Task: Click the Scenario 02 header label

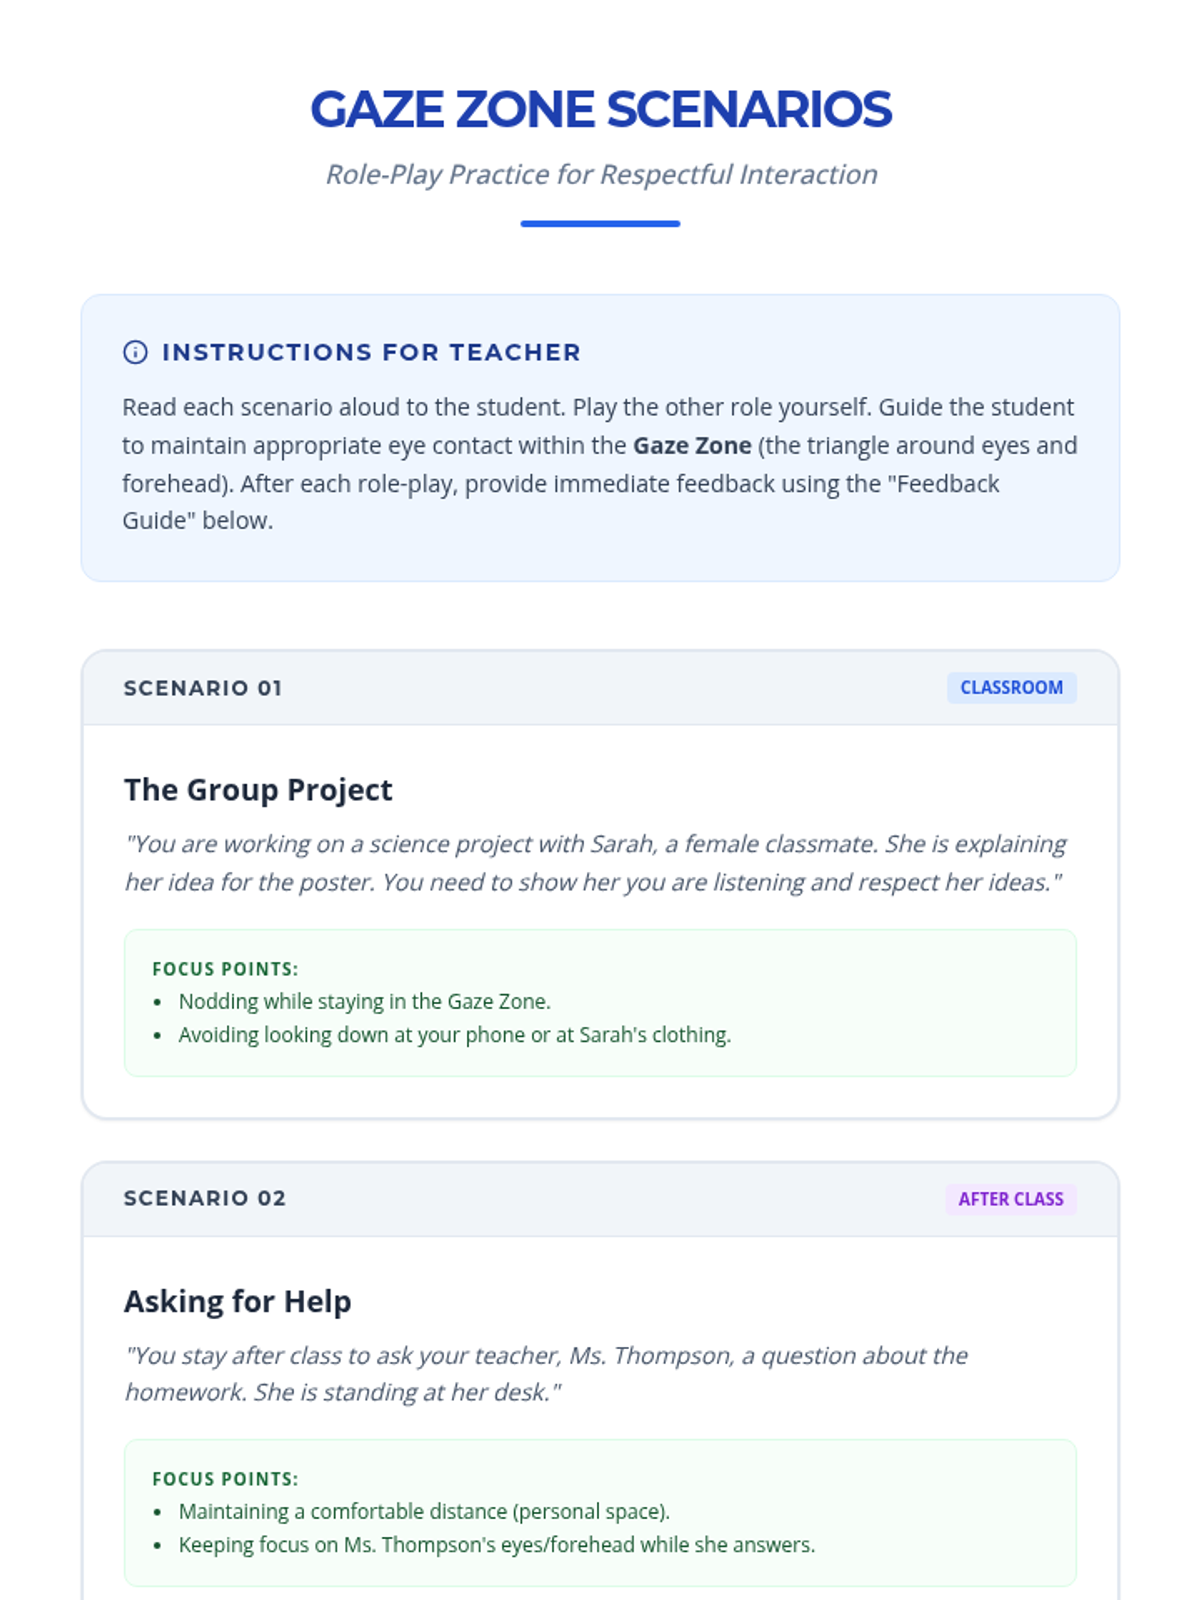Action: (205, 1198)
